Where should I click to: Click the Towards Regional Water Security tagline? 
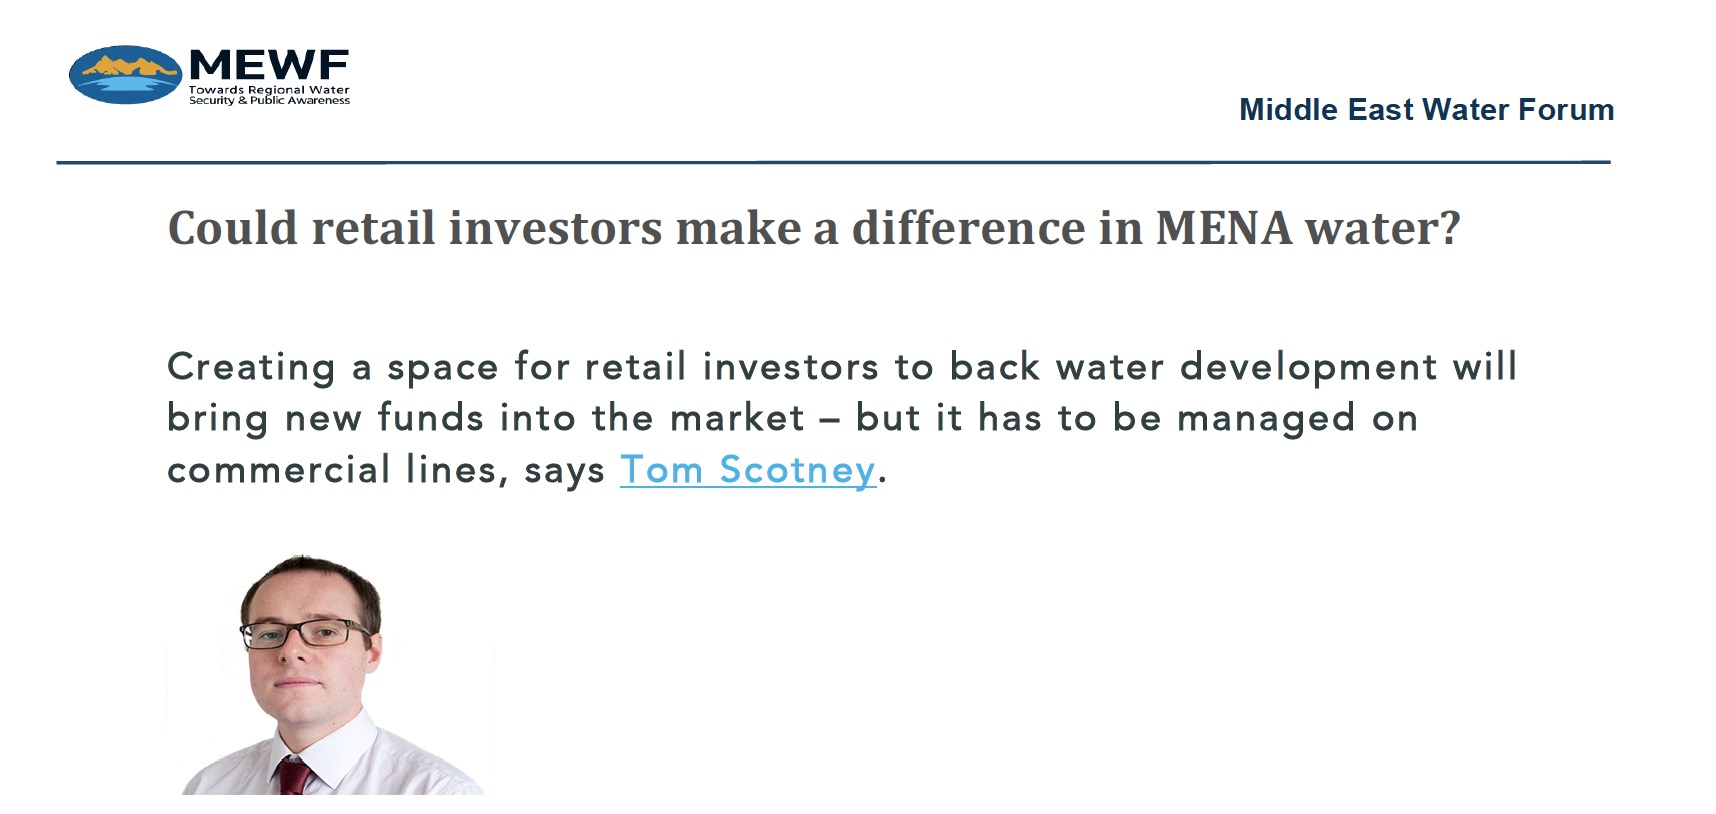point(269,95)
